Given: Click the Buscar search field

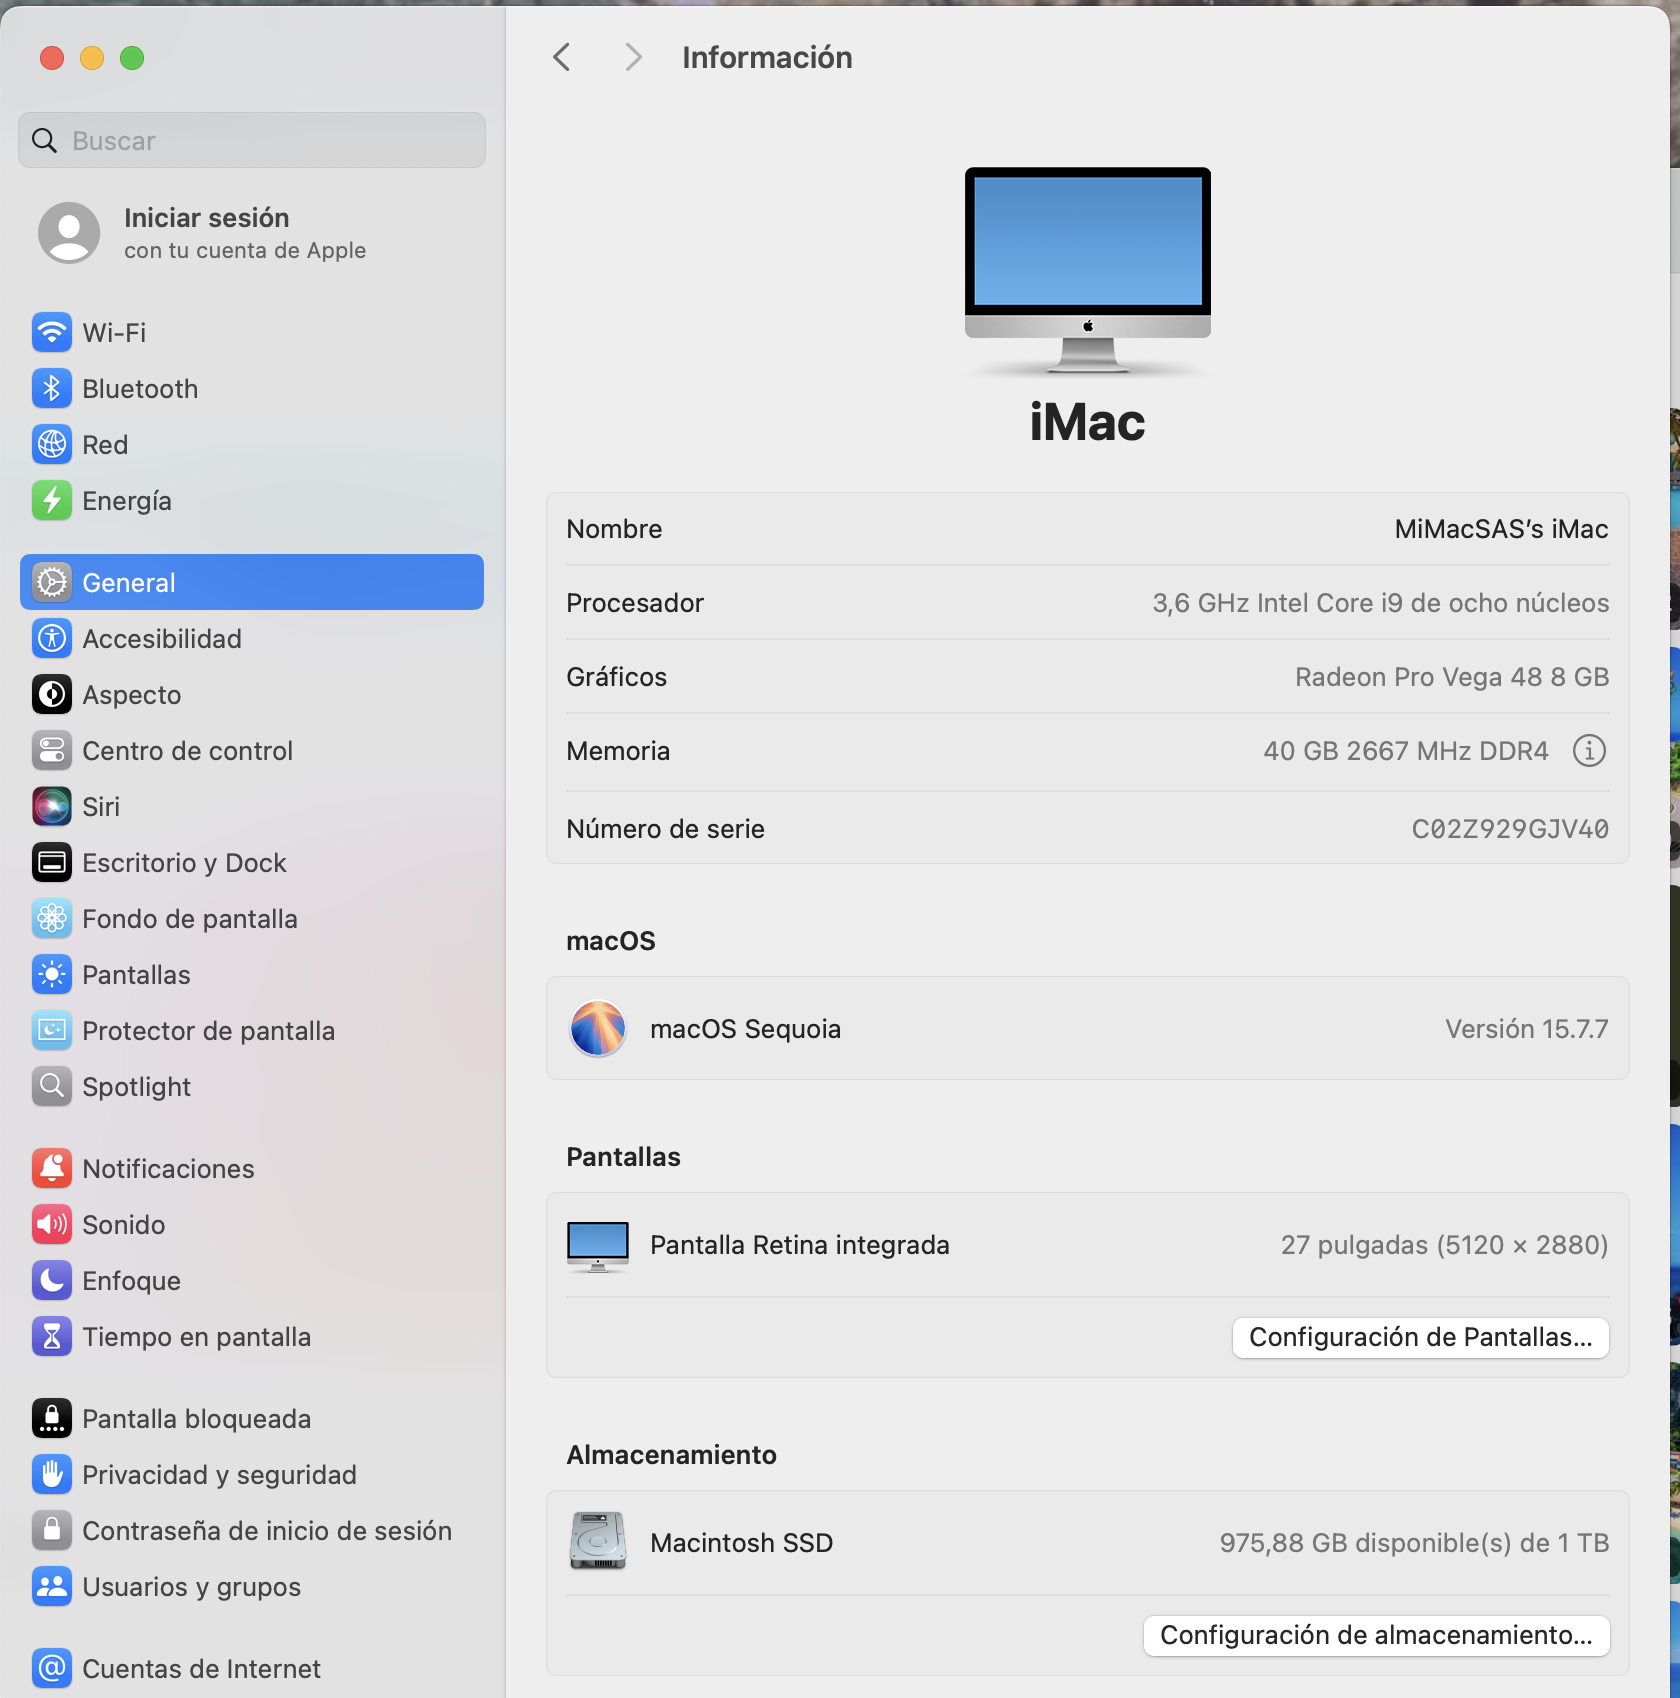Looking at the screenshot, I should [x=252, y=141].
